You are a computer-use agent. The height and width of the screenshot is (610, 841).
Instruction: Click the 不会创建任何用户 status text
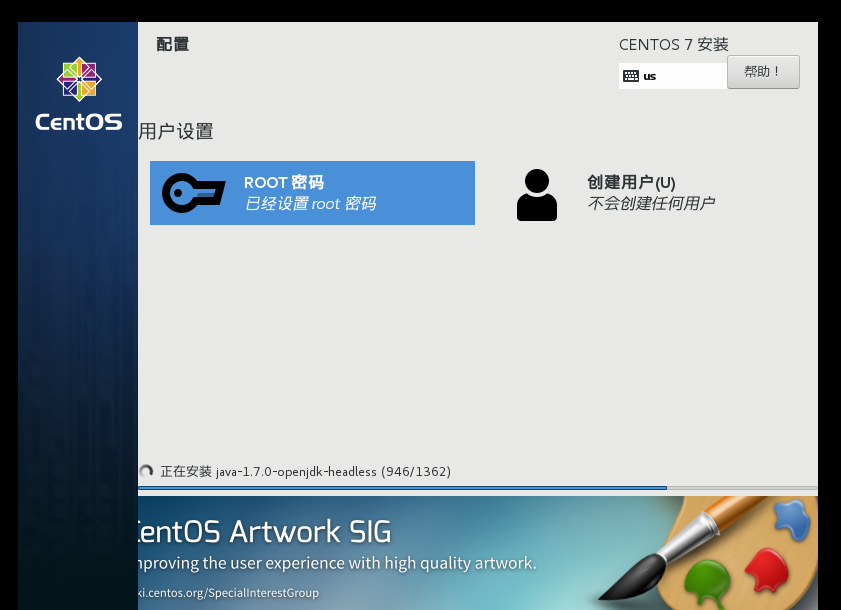[x=651, y=203]
